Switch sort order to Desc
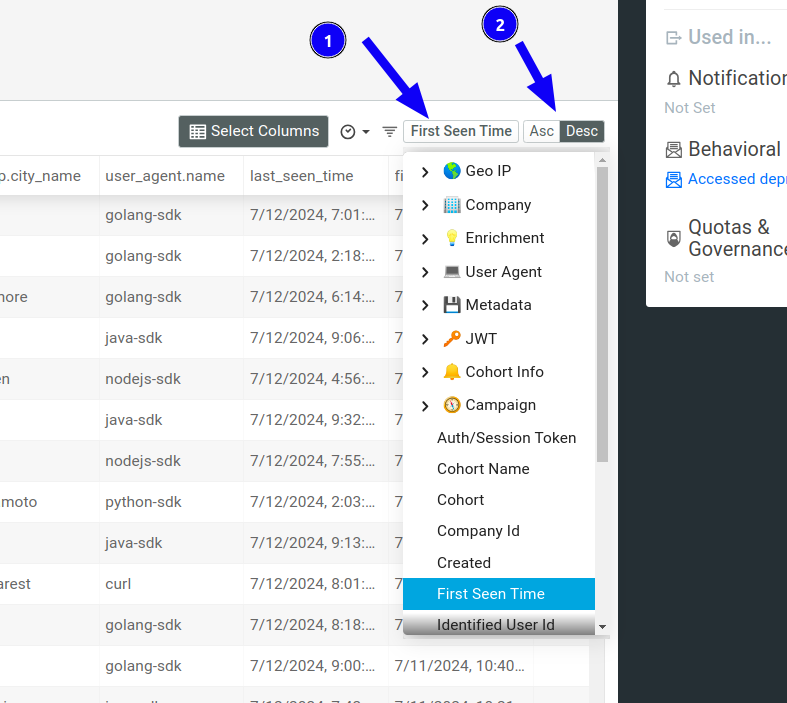This screenshot has width=787, height=703. pyautogui.click(x=582, y=131)
